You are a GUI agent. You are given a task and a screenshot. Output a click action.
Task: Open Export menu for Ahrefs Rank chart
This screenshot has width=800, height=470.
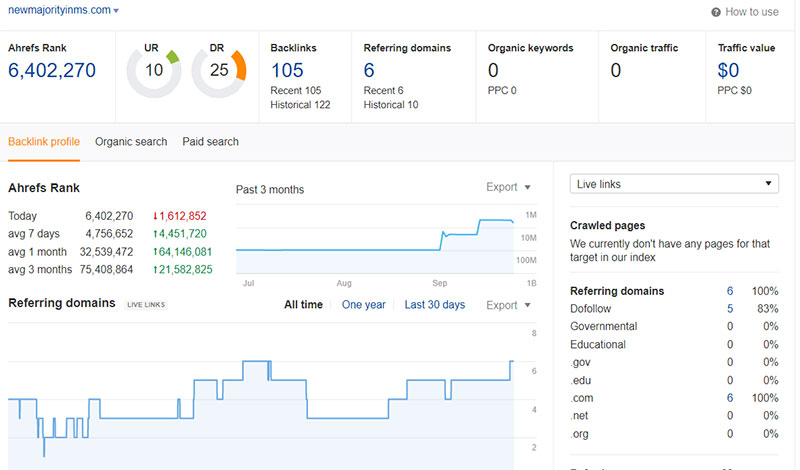tap(508, 187)
